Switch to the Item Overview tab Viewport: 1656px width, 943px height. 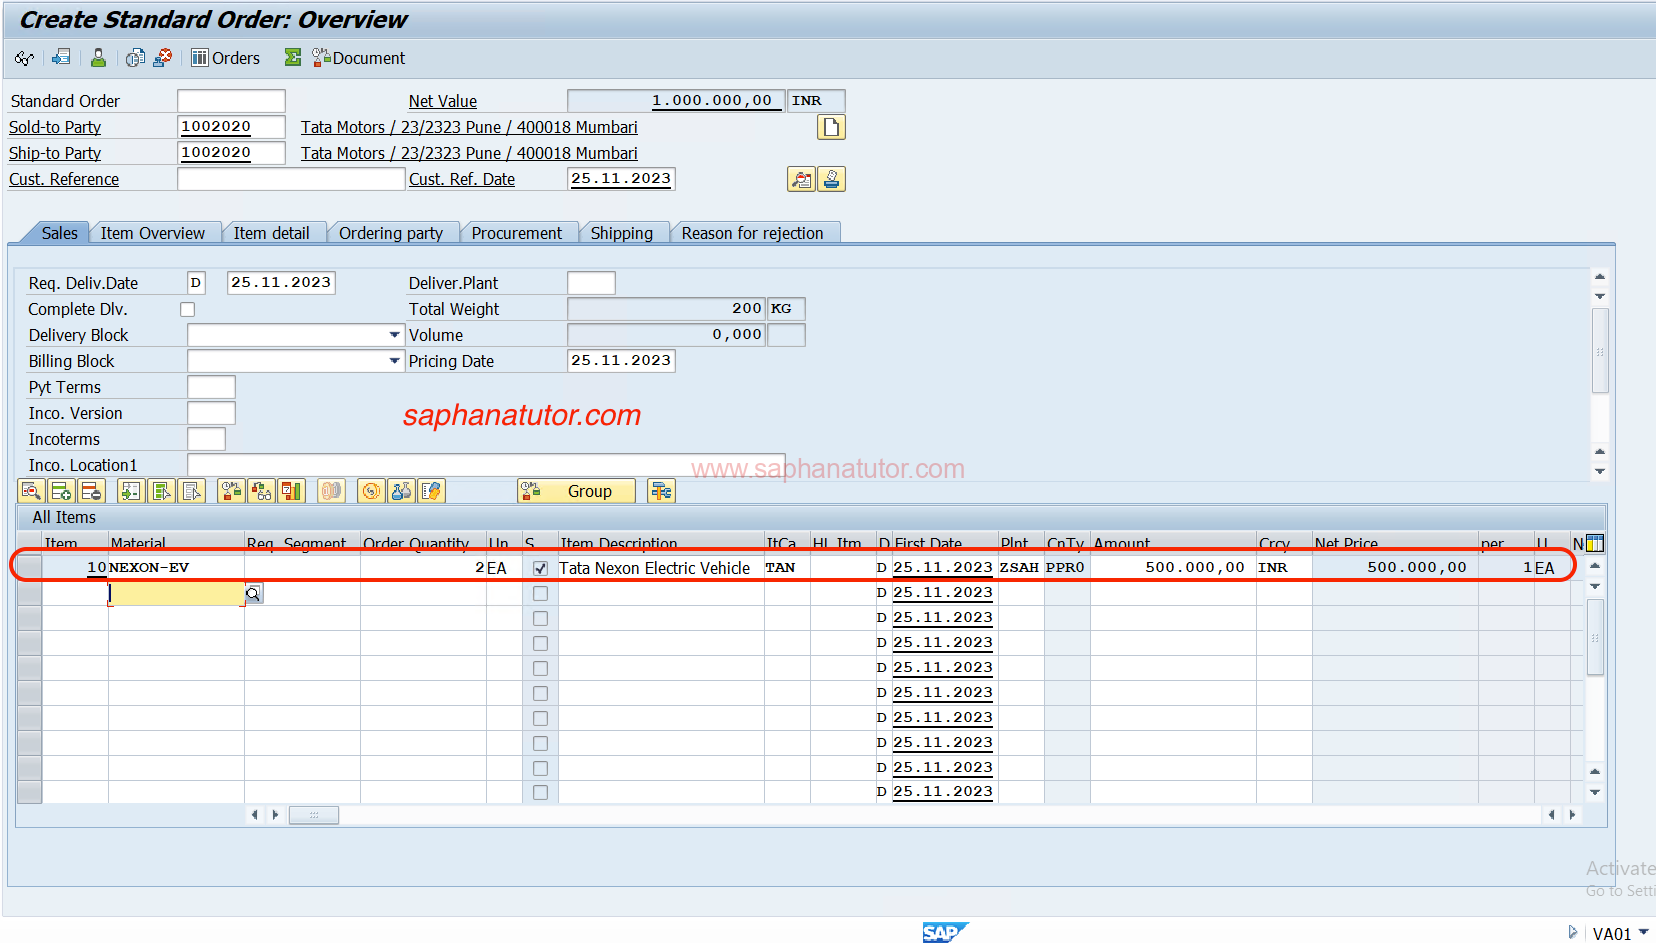tap(153, 233)
